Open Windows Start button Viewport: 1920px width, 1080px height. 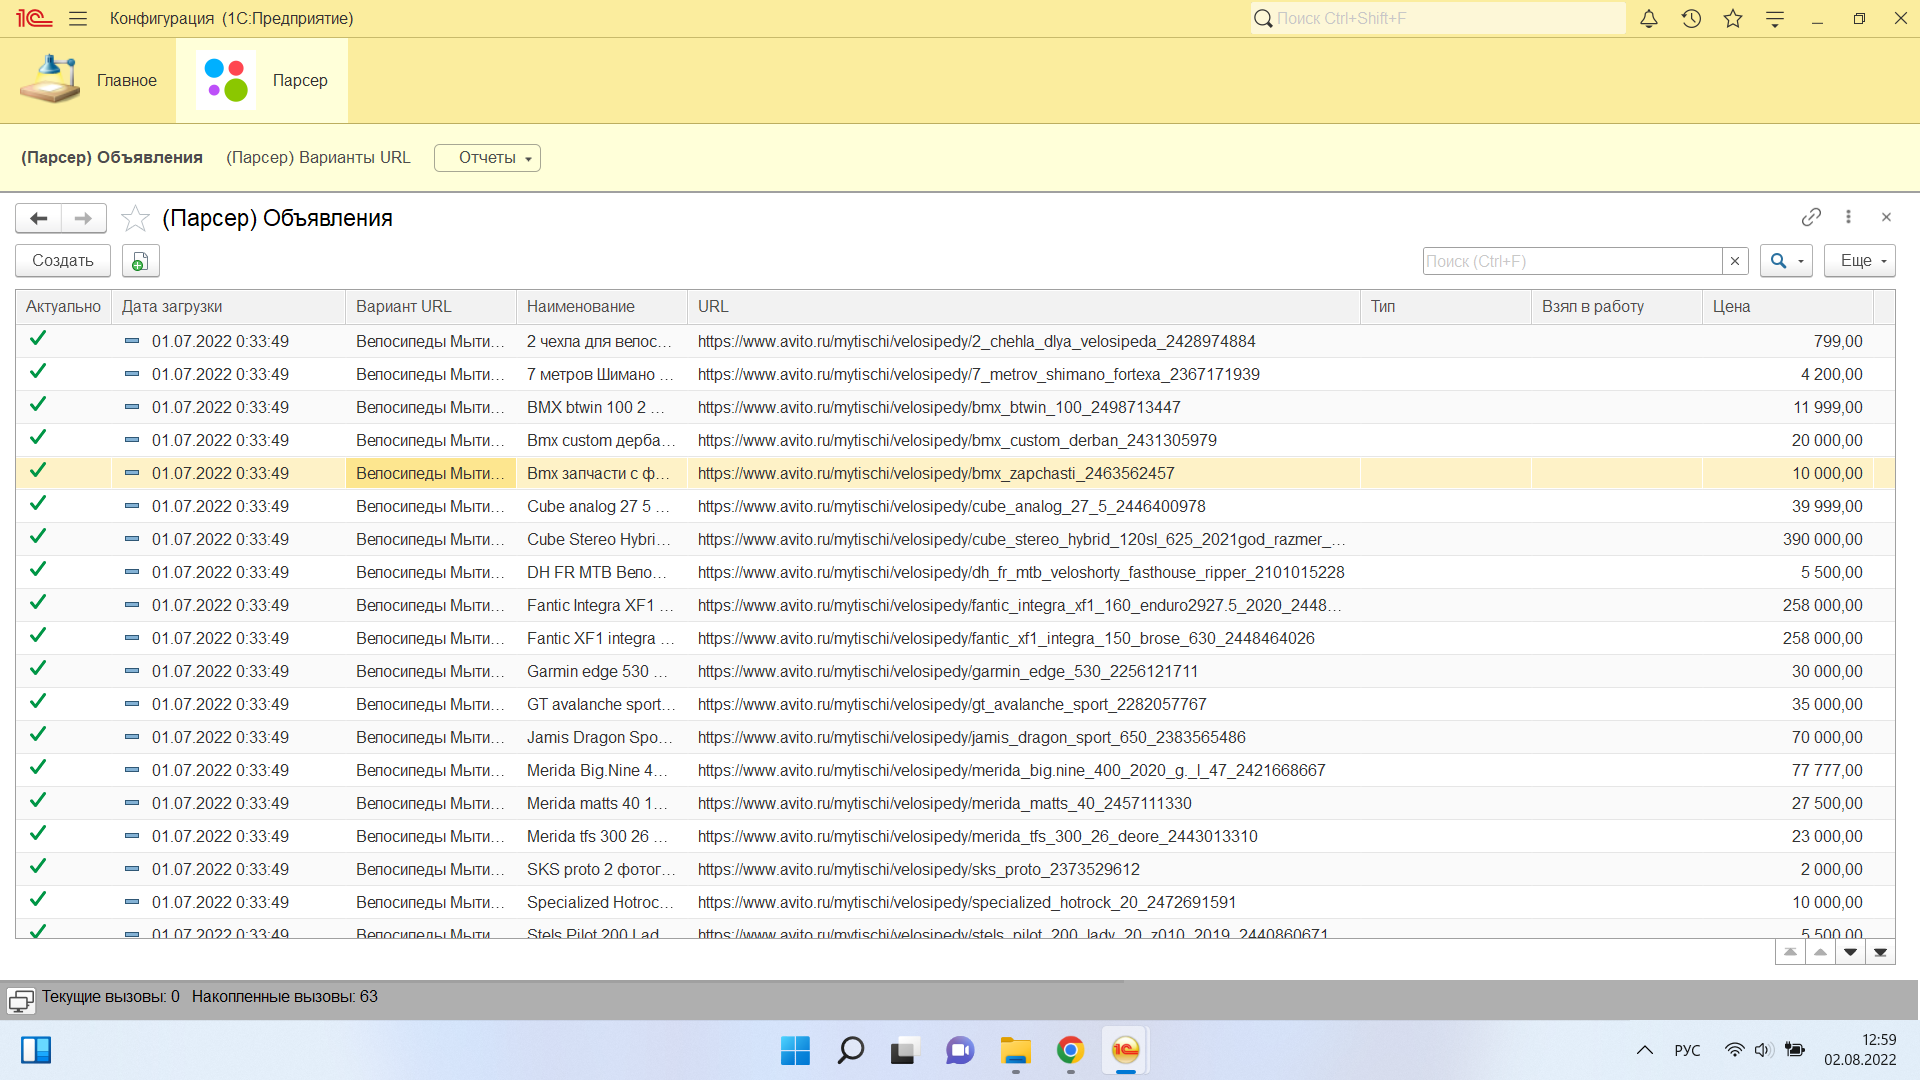(x=795, y=1050)
